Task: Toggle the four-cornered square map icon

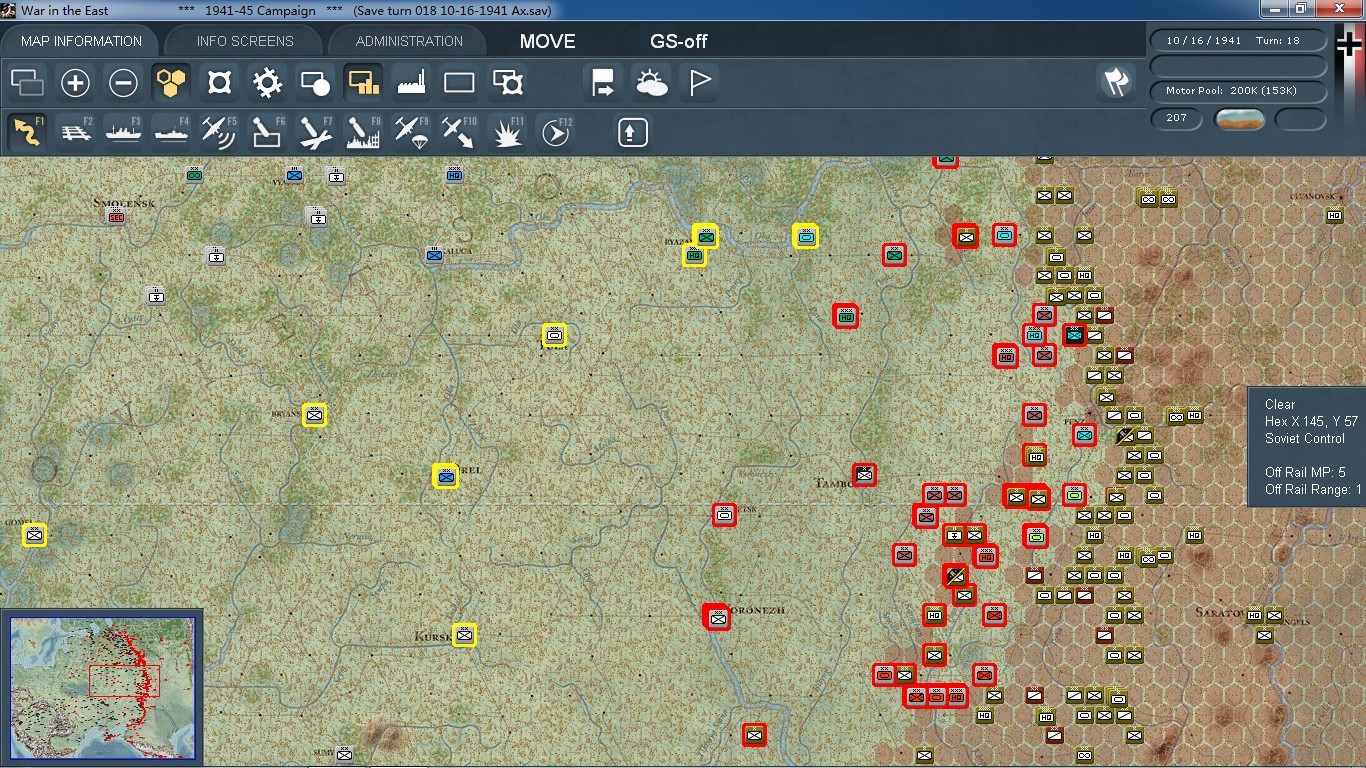Action: pyautogui.click(x=219, y=83)
